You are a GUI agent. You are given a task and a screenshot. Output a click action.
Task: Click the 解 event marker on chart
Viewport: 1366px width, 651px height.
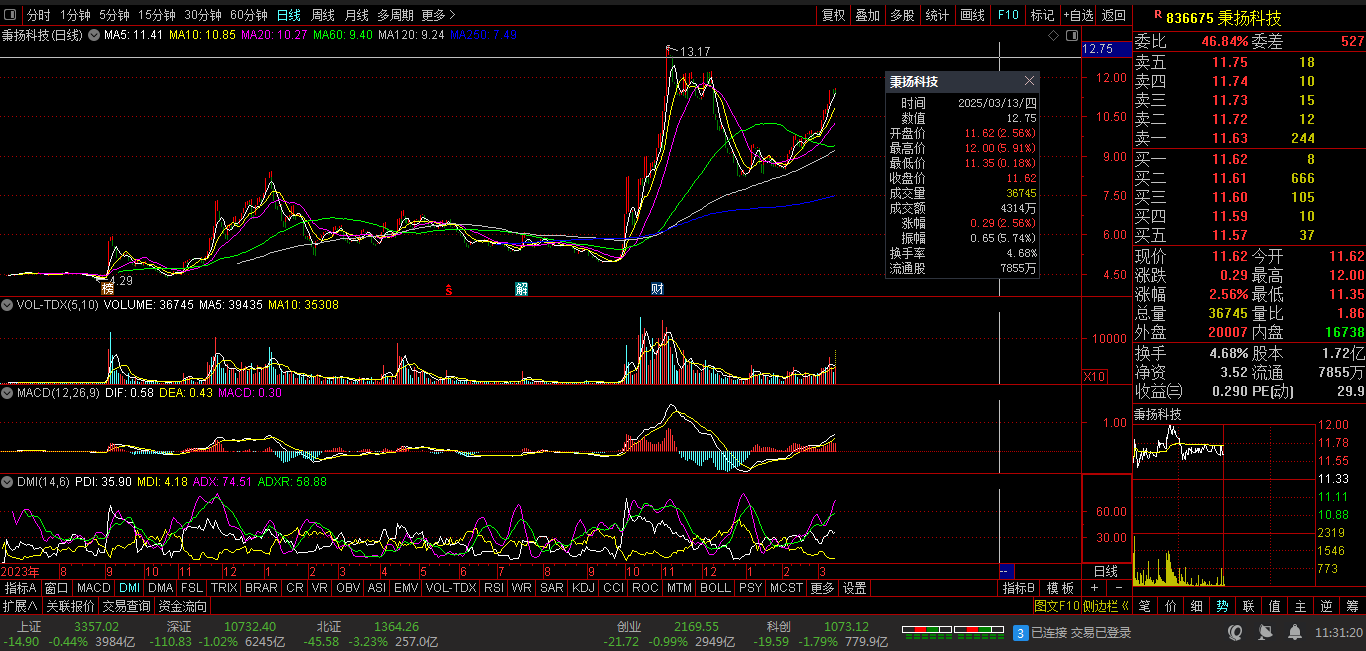click(x=521, y=289)
